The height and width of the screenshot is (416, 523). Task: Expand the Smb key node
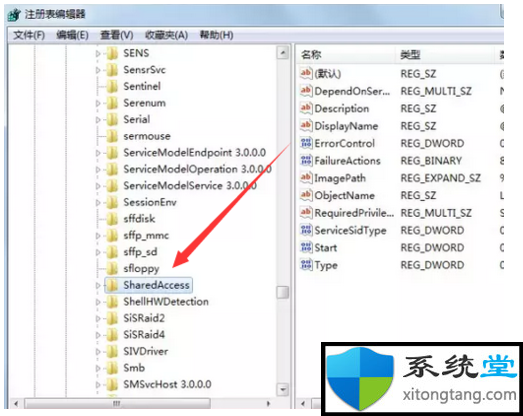[98, 368]
